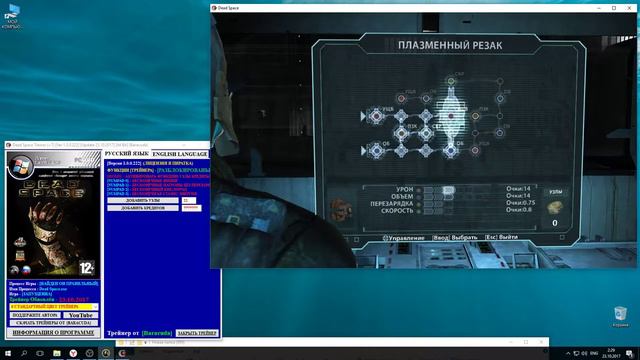Click the power node icon labeled Узлы
Screen dimensions: 640x360
coord(555,207)
